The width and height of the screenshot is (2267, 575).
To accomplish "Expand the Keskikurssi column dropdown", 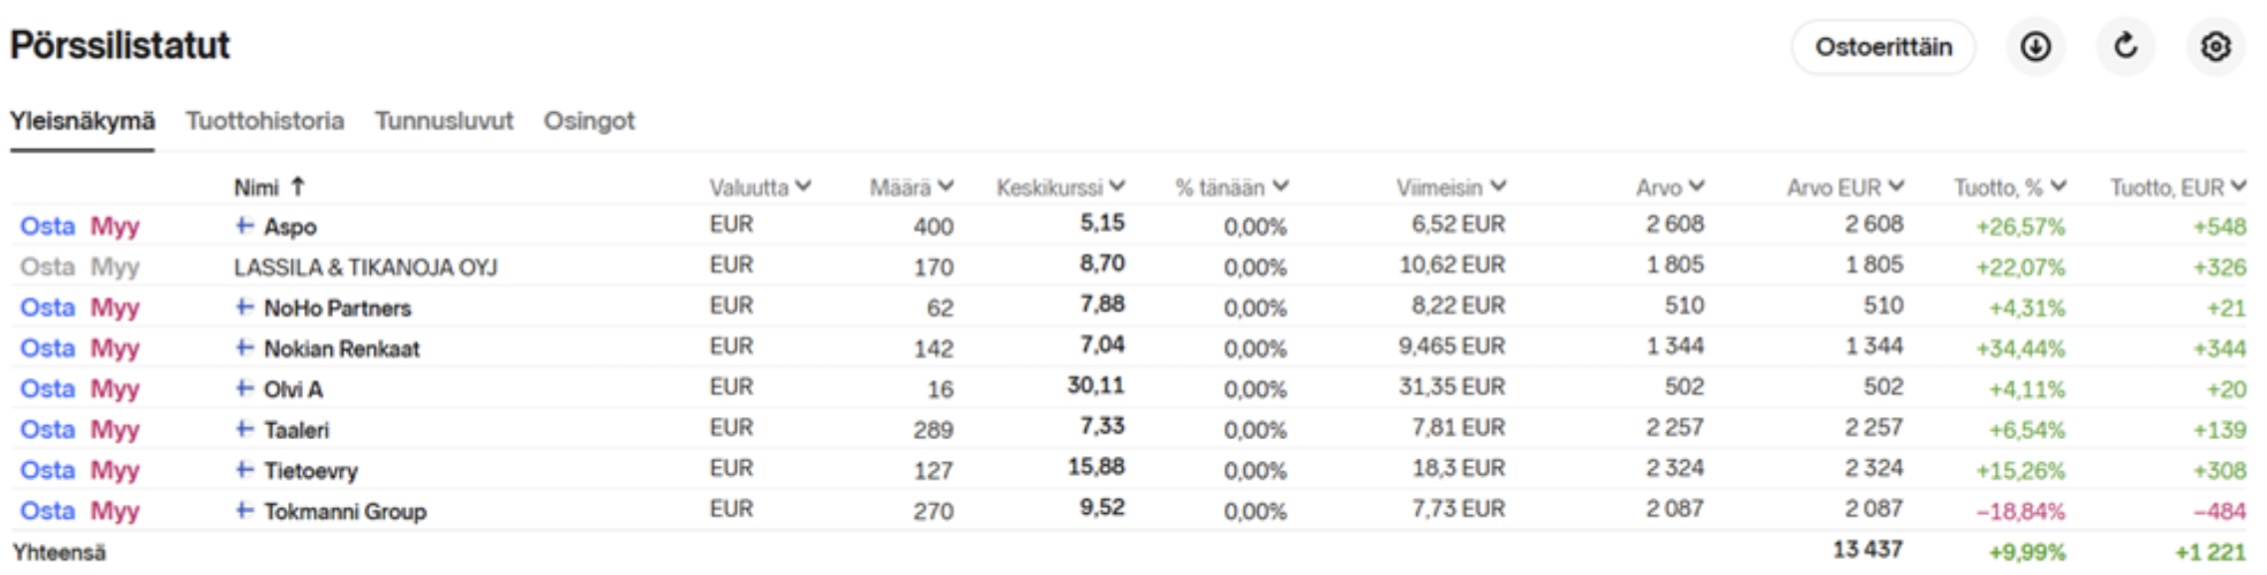I will (1117, 187).
